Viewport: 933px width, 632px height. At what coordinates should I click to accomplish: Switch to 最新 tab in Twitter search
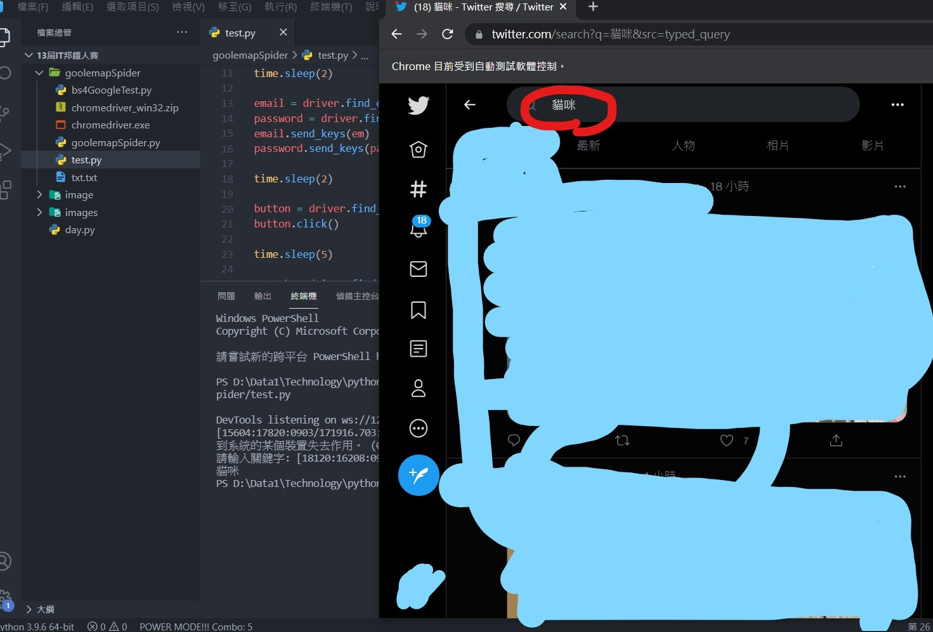tap(588, 146)
